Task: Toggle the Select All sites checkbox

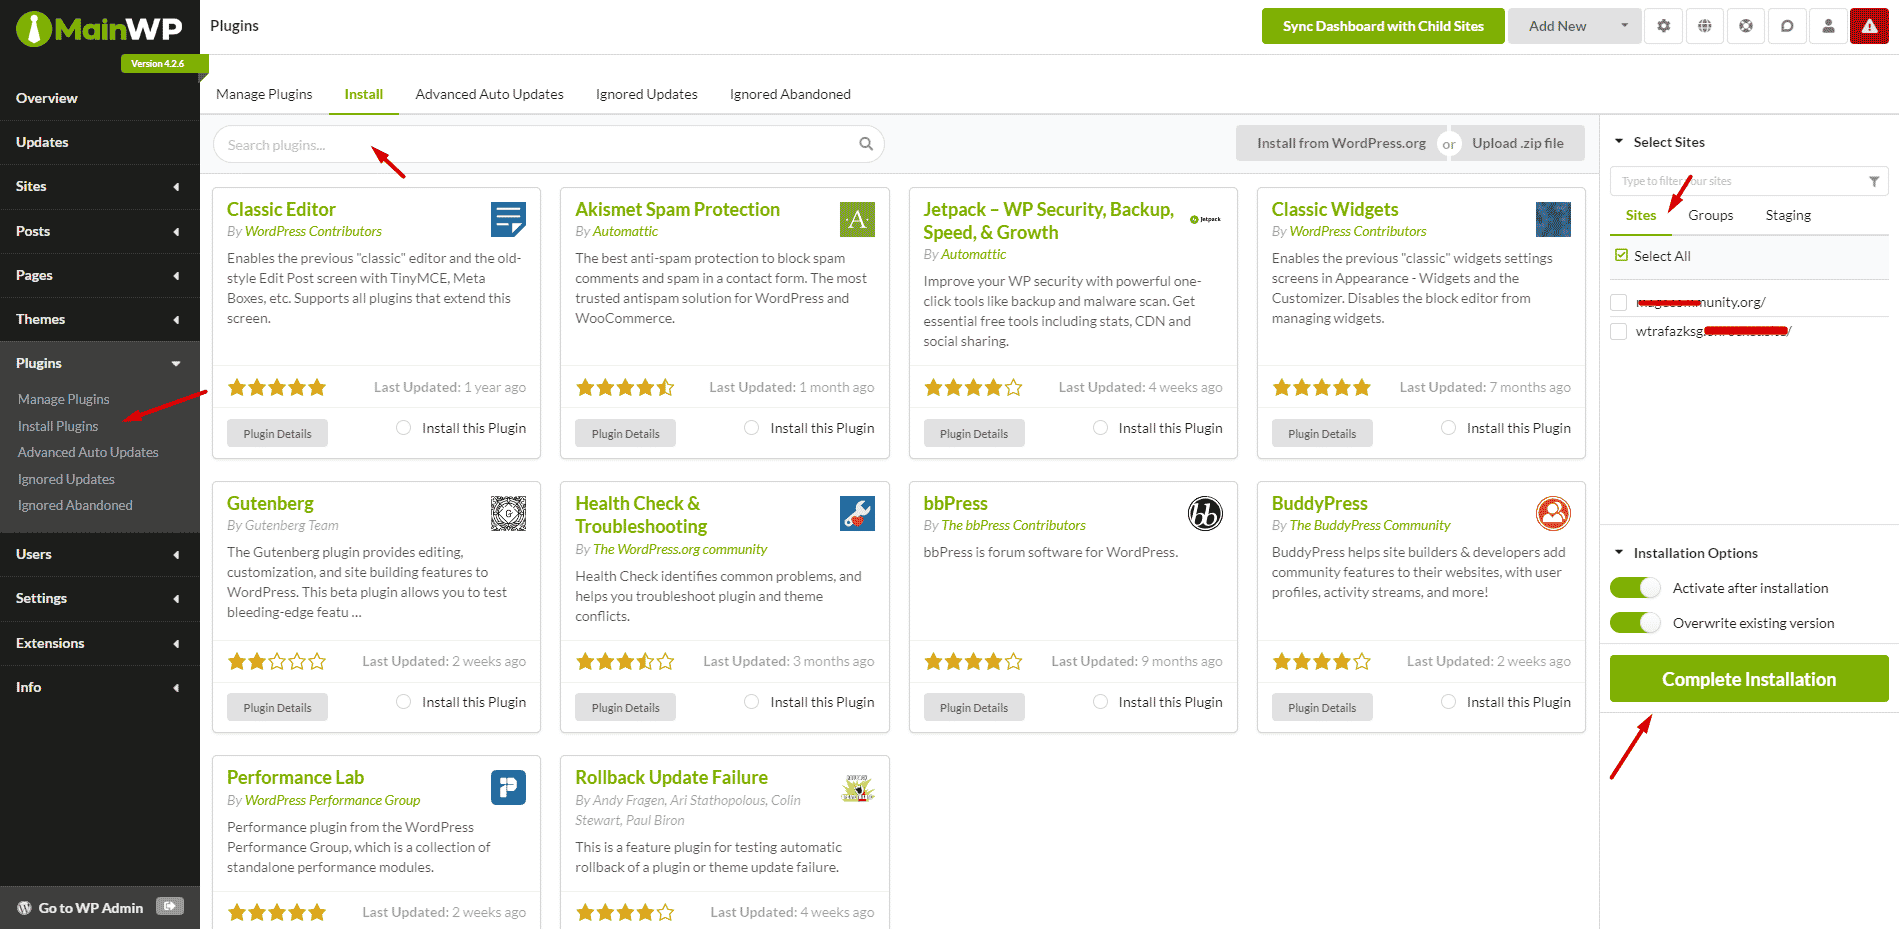Action: (x=1621, y=256)
